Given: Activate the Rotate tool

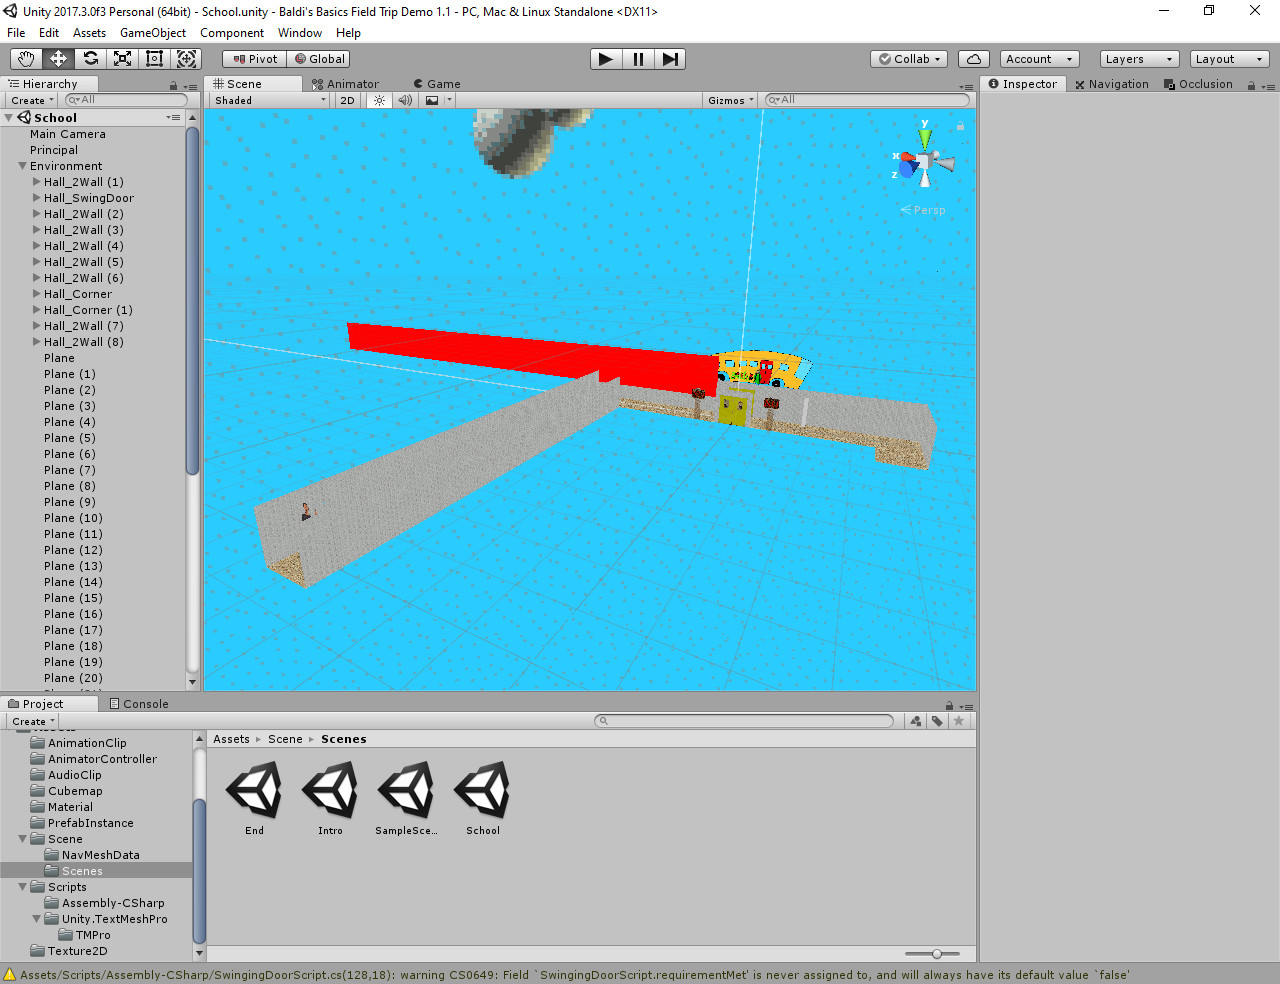Looking at the screenshot, I should [89, 58].
